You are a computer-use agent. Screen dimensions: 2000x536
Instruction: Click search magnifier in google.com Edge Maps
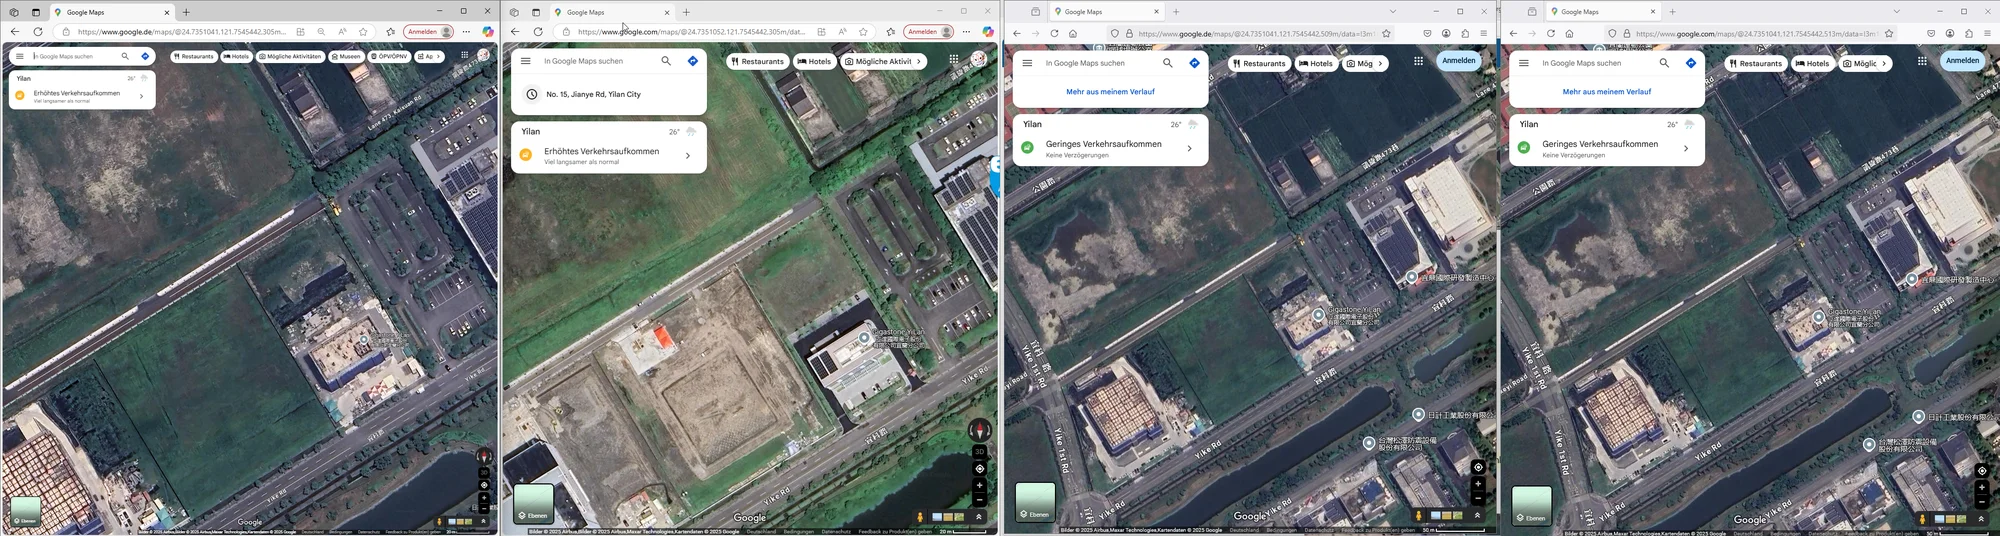[666, 61]
